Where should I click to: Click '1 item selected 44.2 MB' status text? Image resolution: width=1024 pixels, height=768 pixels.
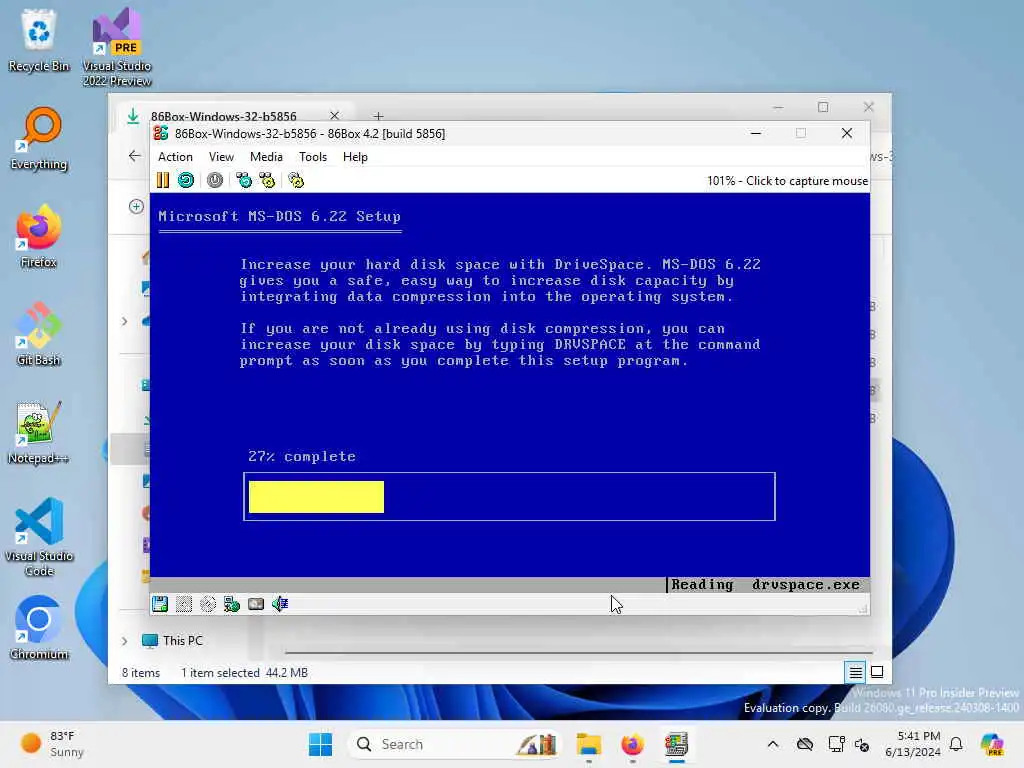(x=244, y=673)
